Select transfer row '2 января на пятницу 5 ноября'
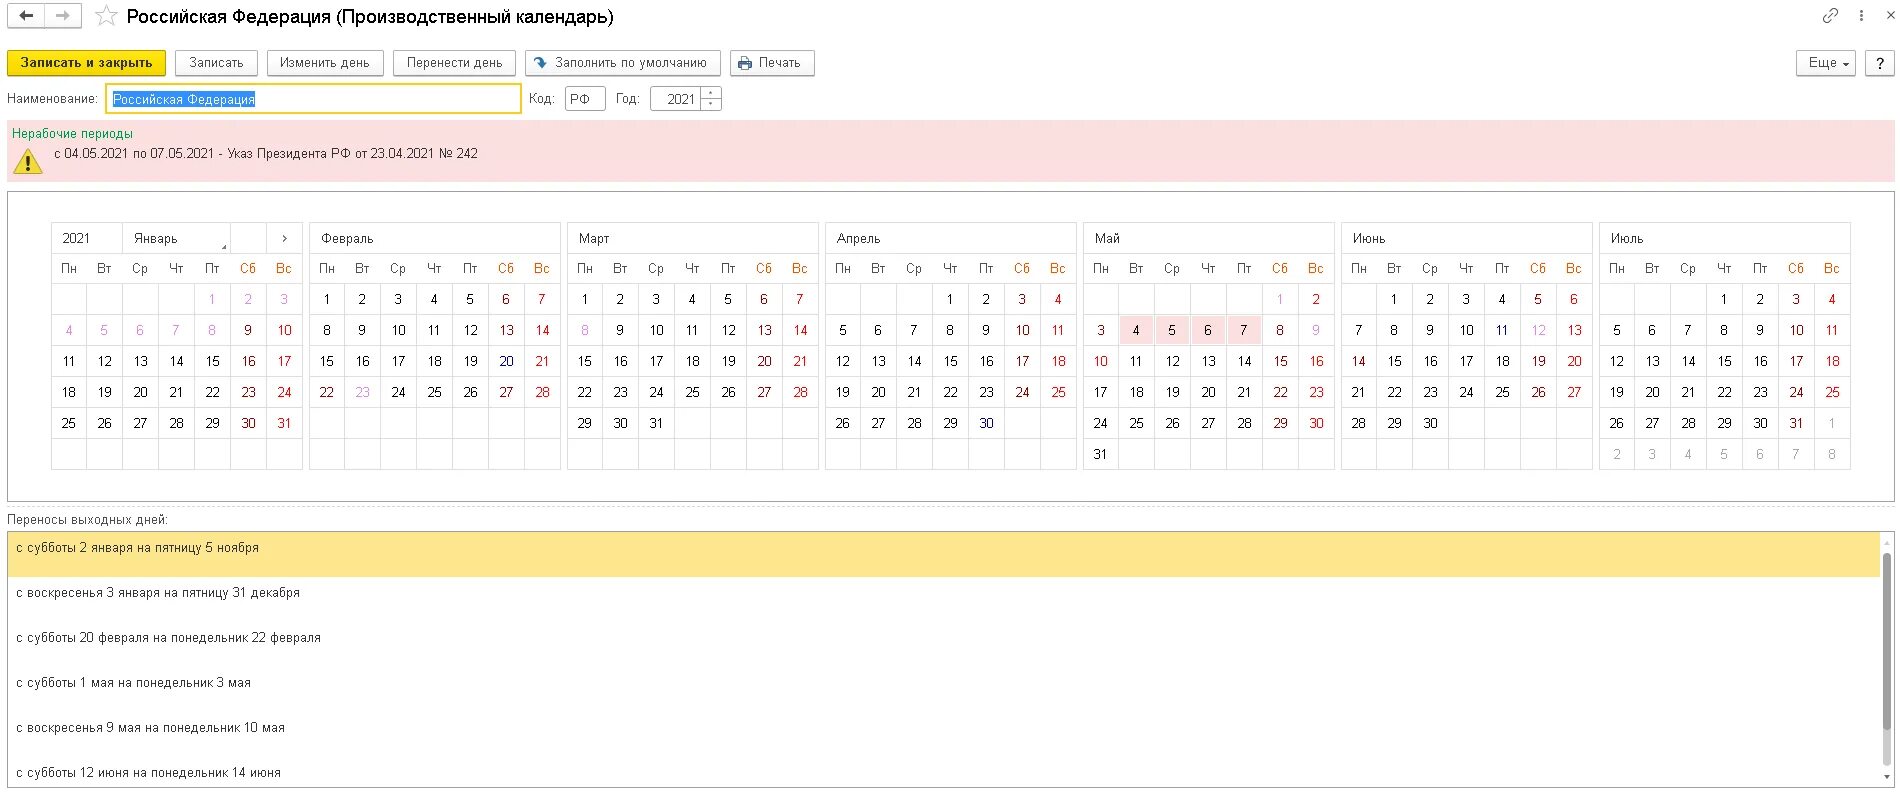 [944, 554]
